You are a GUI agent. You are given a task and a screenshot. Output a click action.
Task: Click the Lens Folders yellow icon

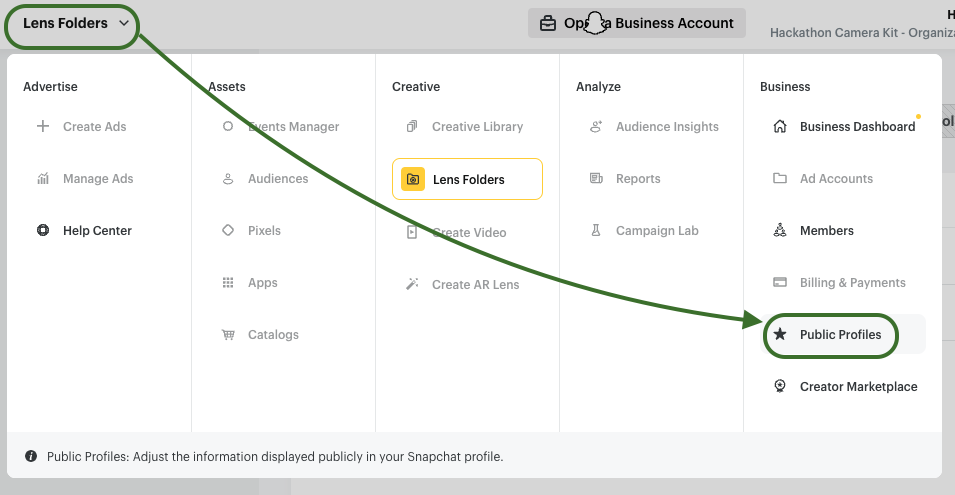coord(412,179)
